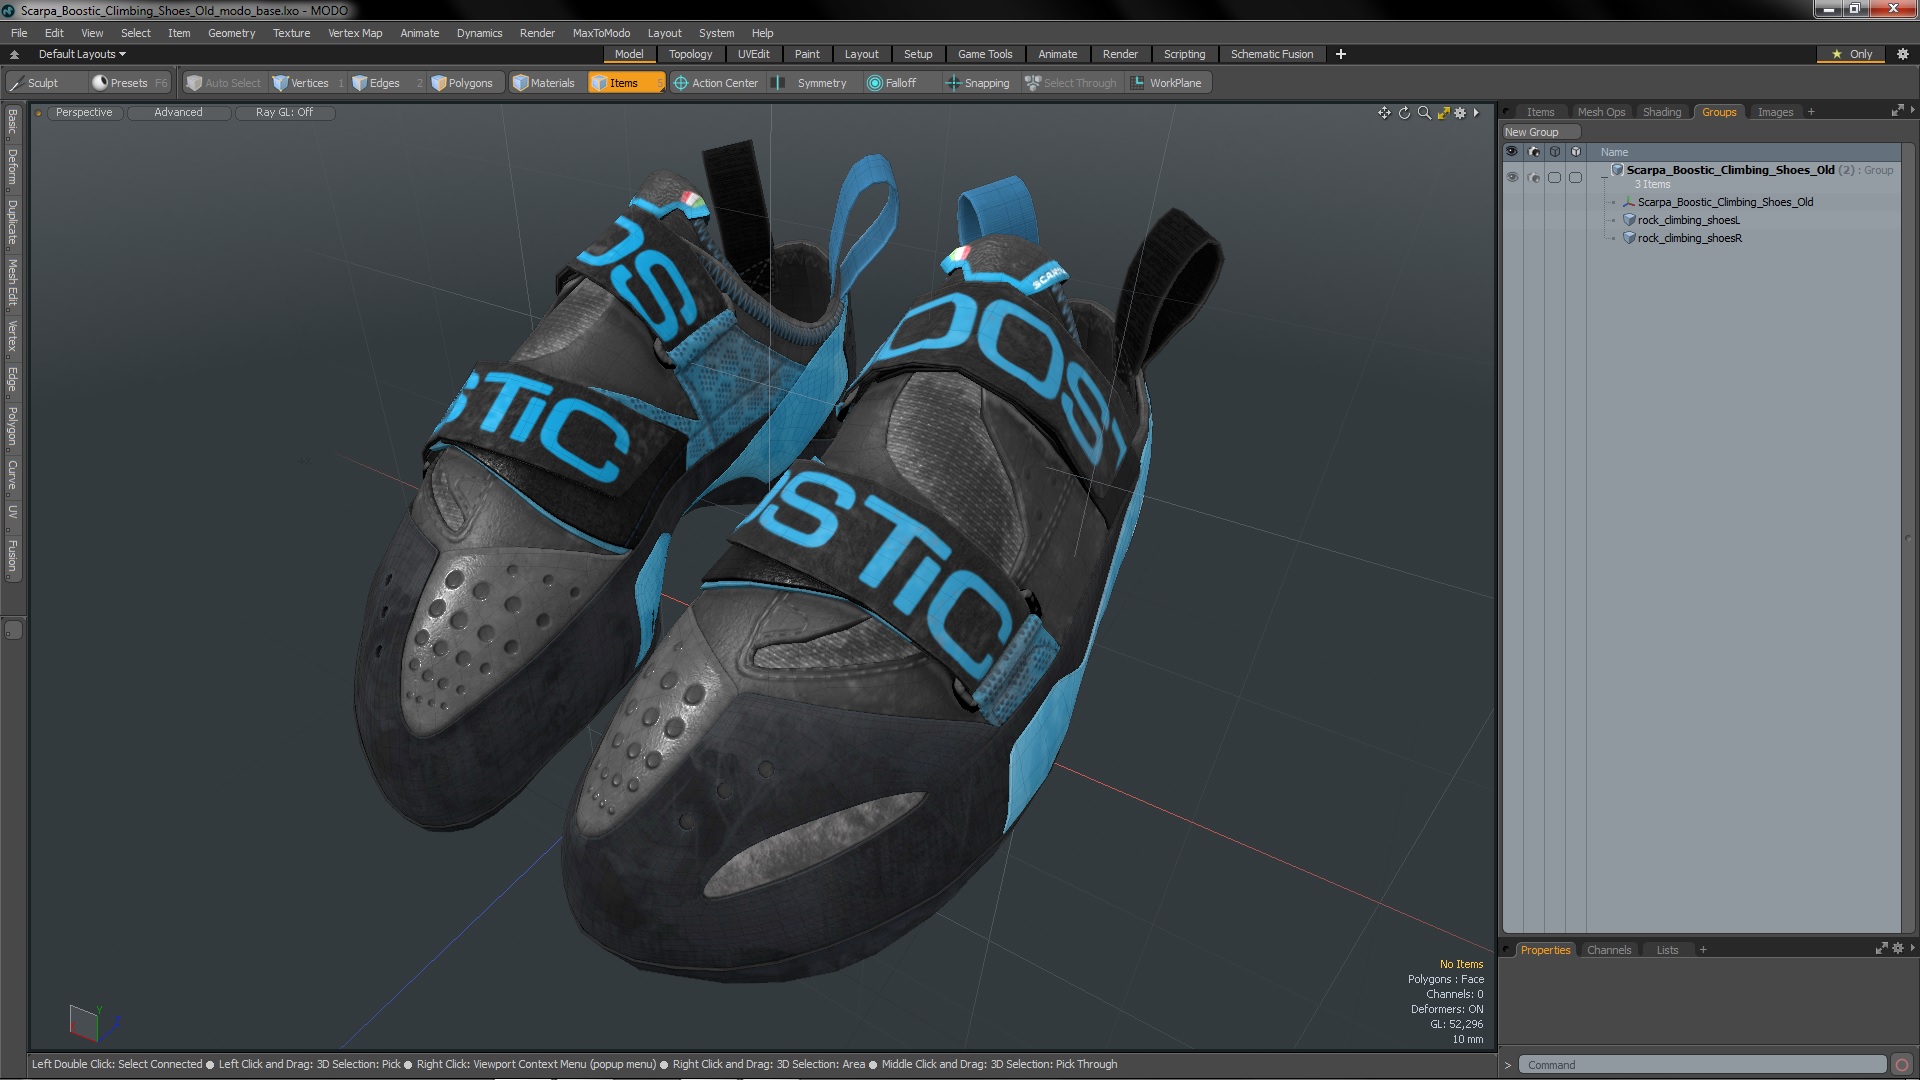Open viewport settings gear icon
The height and width of the screenshot is (1080, 1920).
click(1460, 113)
